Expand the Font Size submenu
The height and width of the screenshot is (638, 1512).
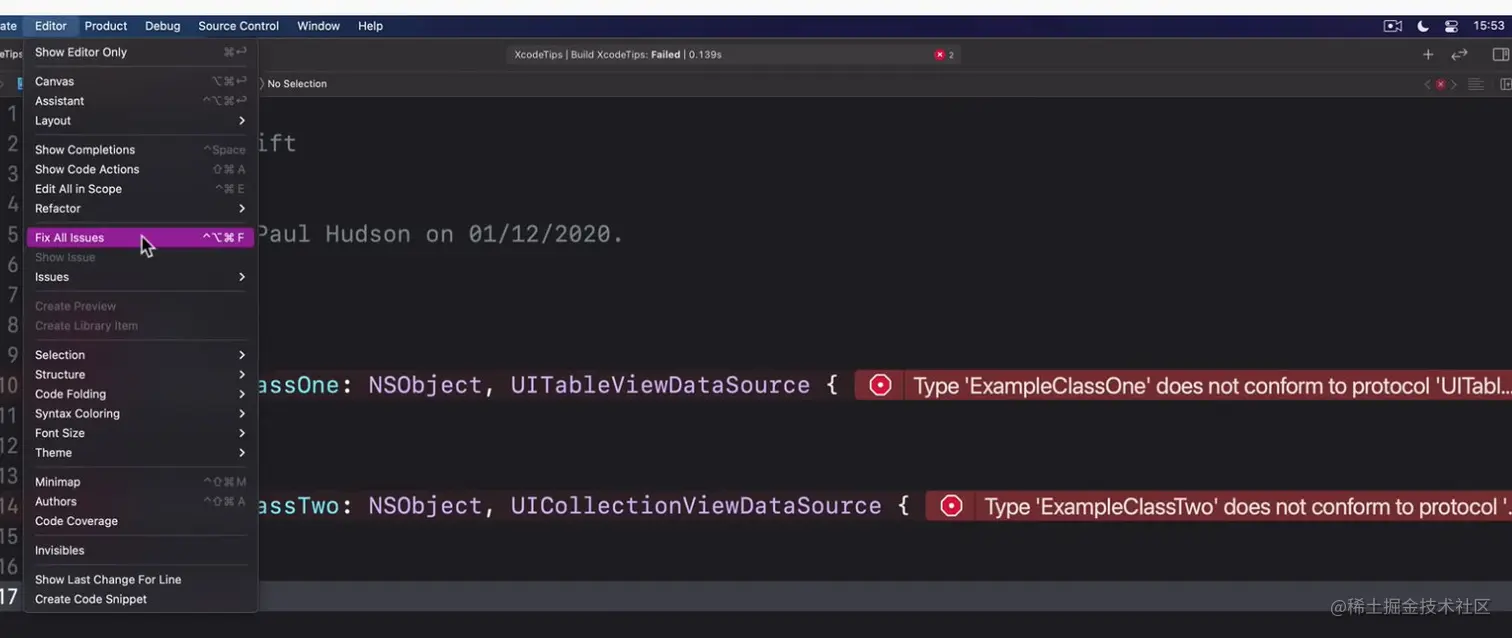point(140,433)
